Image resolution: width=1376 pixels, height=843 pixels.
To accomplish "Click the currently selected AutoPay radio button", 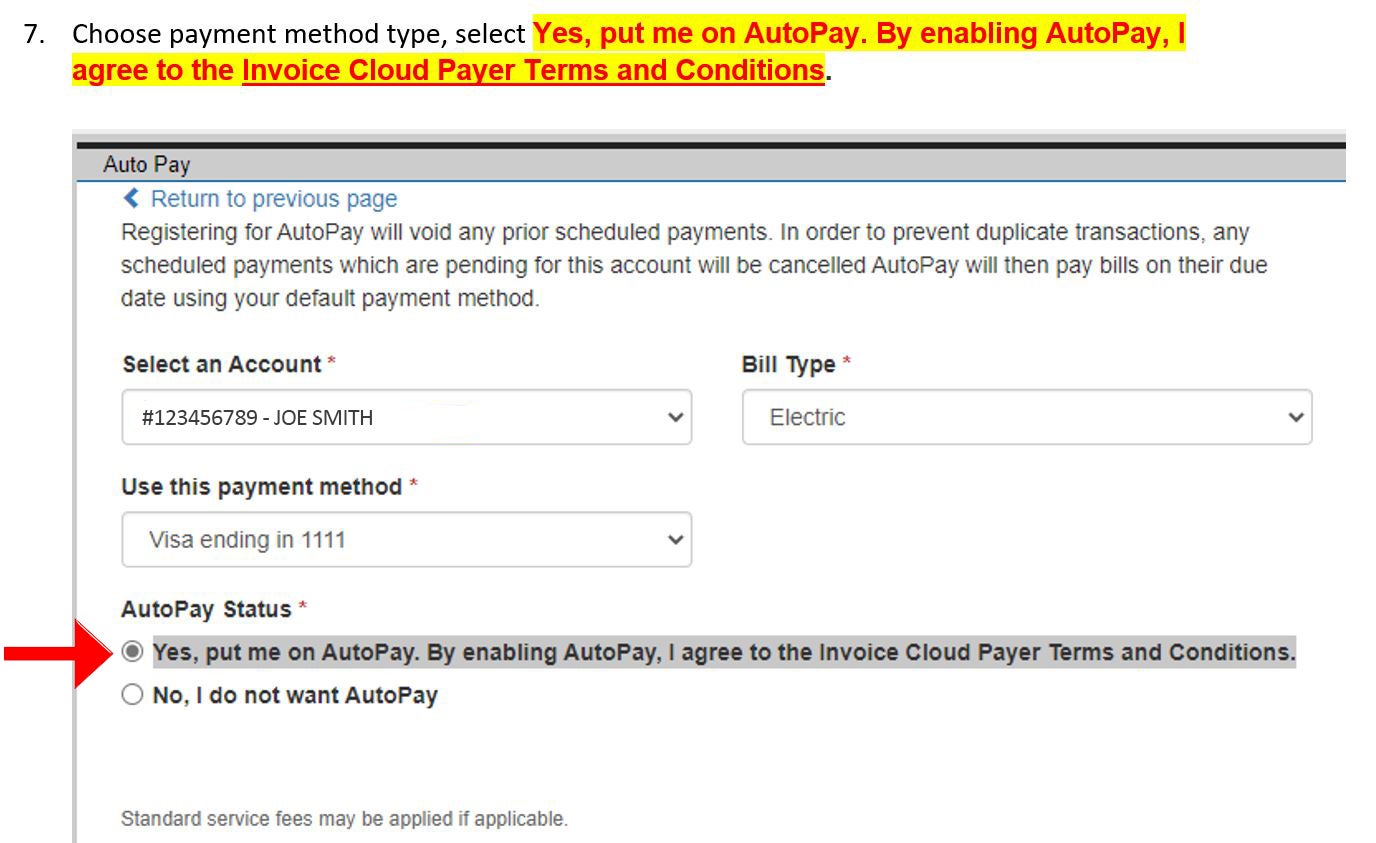I will click(x=131, y=652).
